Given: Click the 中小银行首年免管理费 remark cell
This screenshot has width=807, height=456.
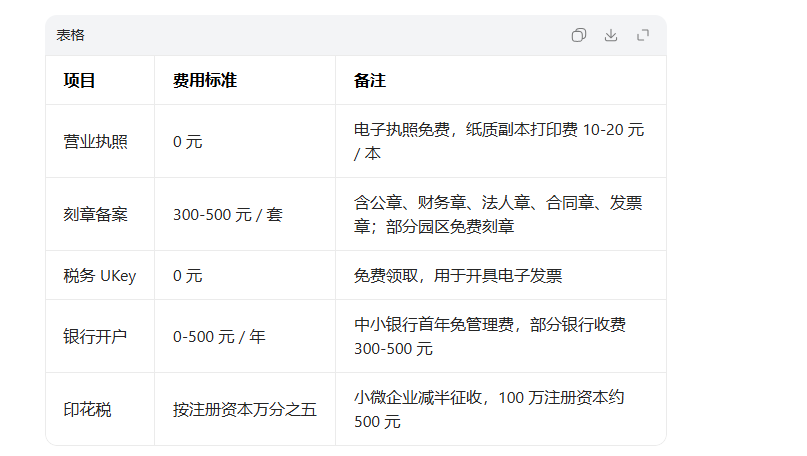Looking at the screenshot, I should (x=490, y=337).
